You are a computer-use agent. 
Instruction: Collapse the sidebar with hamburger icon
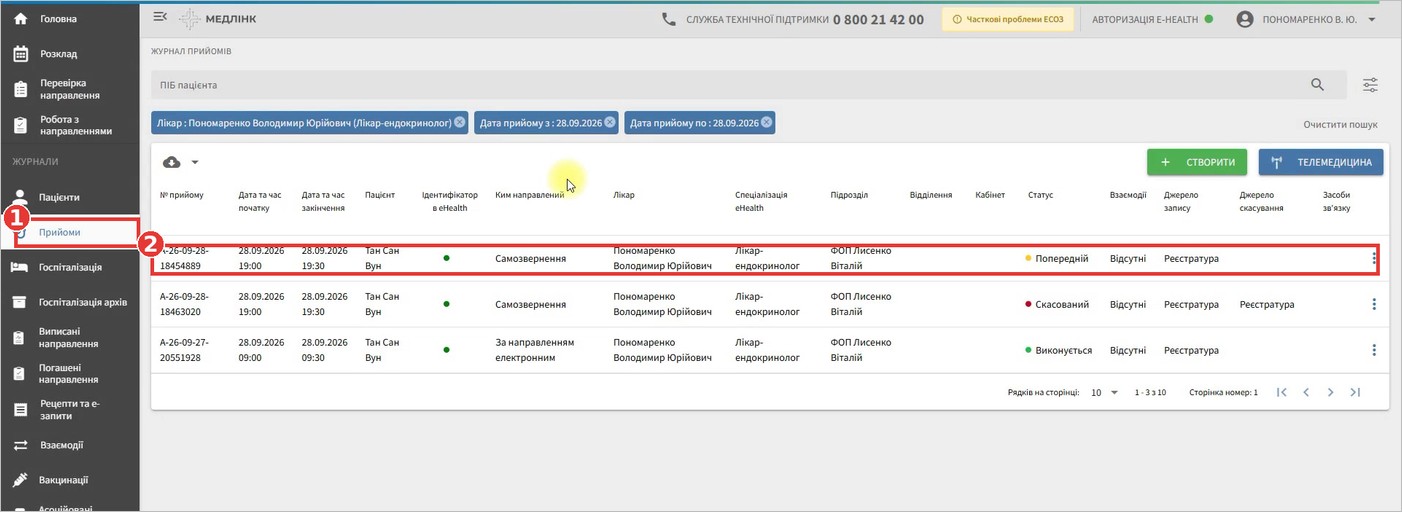coord(160,17)
